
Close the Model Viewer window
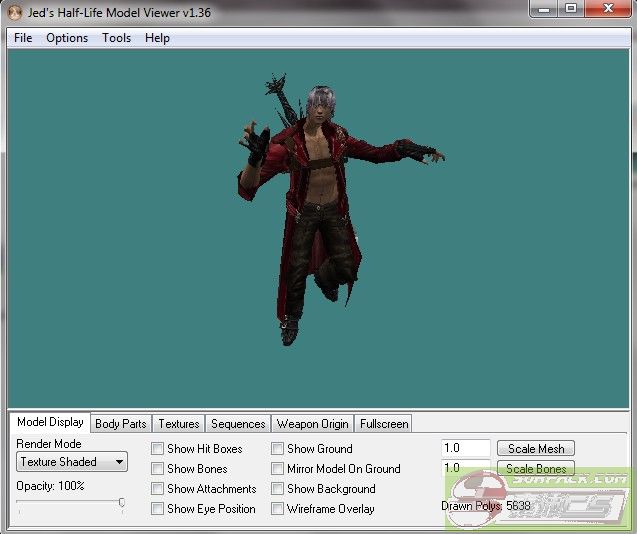(x=608, y=9)
